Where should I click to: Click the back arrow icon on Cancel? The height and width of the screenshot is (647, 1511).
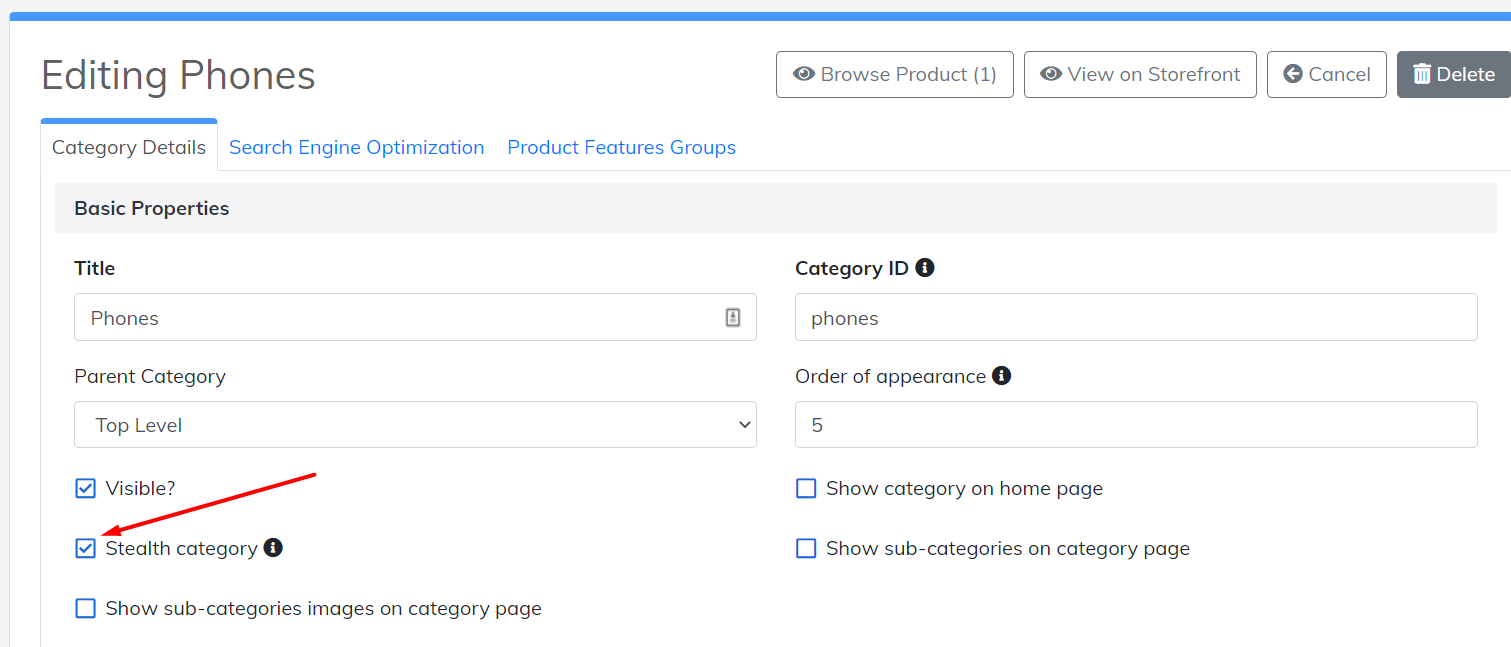[1293, 74]
